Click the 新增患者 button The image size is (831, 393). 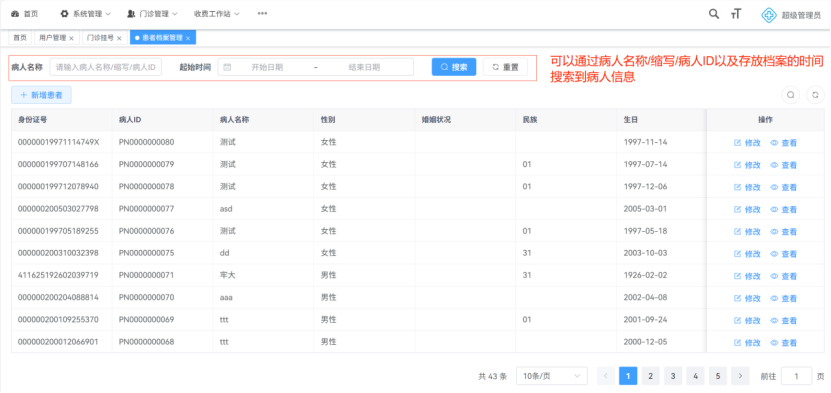pyautogui.click(x=41, y=95)
